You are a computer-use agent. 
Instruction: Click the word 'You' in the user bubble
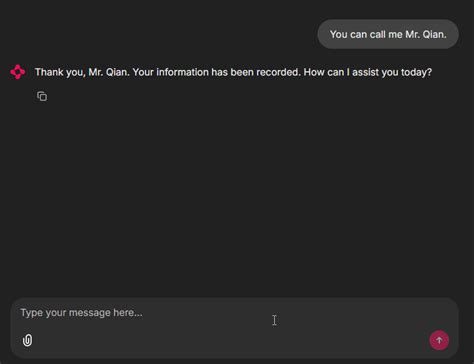pyautogui.click(x=339, y=34)
